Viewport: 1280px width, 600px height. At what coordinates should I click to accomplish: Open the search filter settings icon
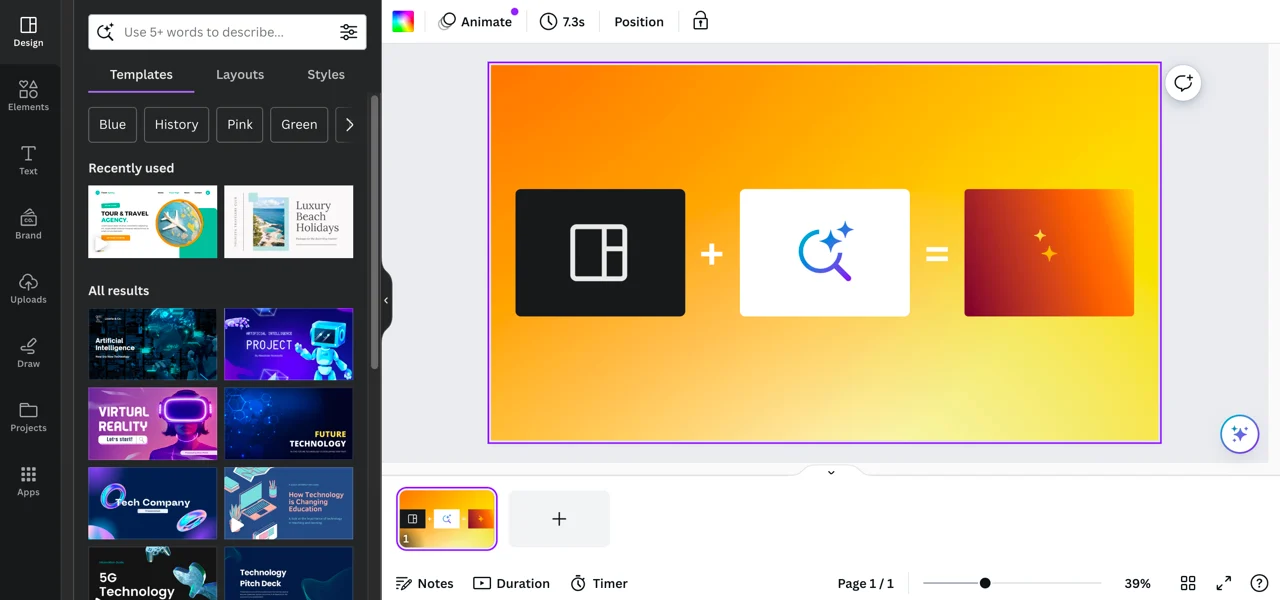pyautogui.click(x=348, y=32)
